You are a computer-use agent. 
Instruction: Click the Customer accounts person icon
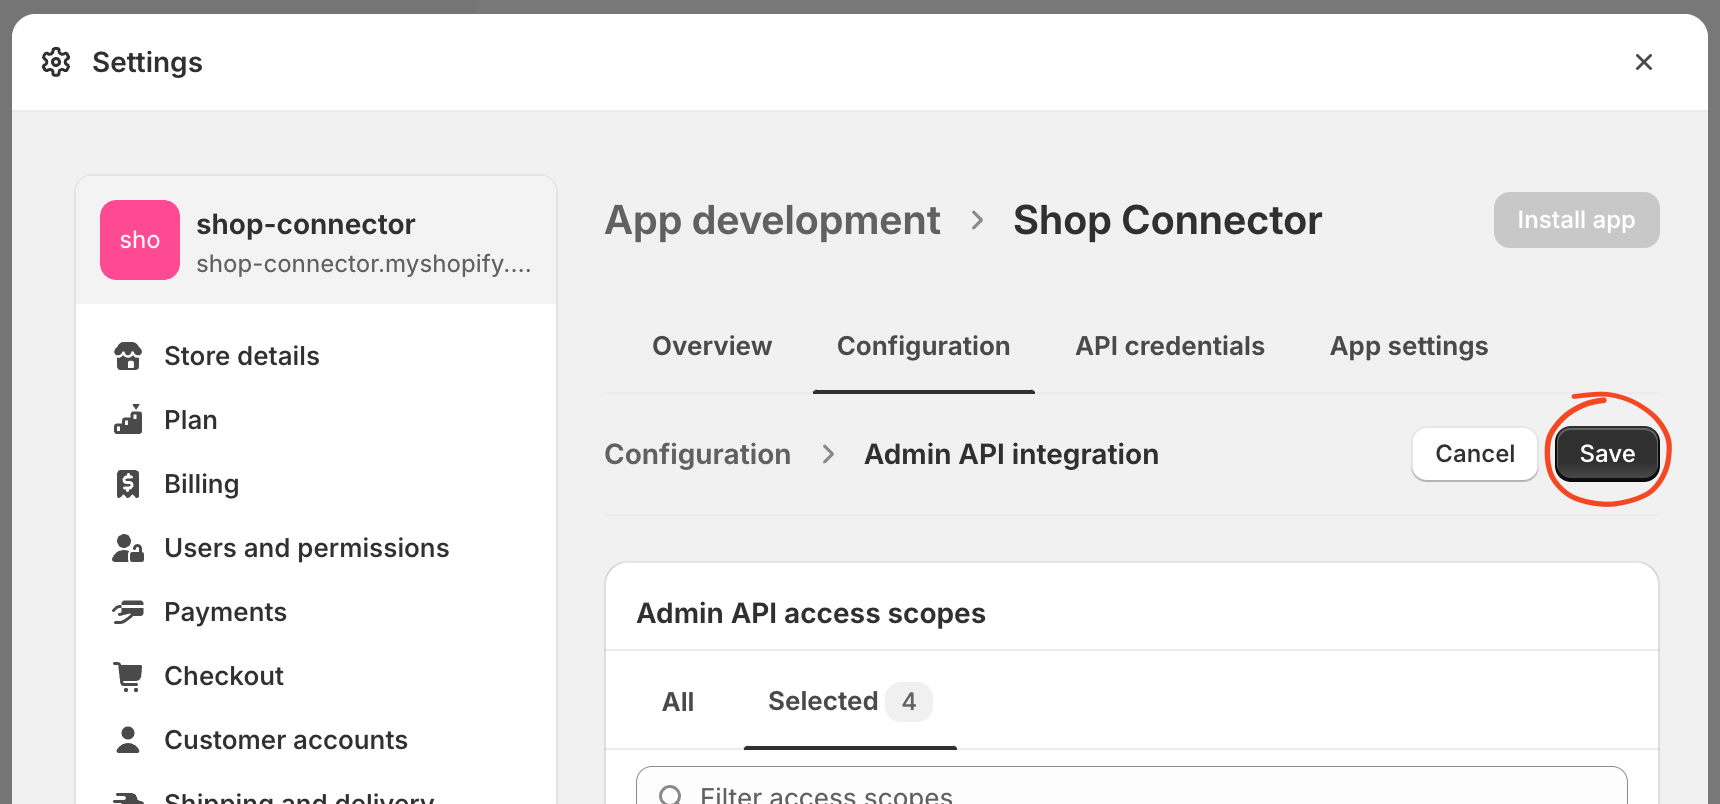point(128,740)
